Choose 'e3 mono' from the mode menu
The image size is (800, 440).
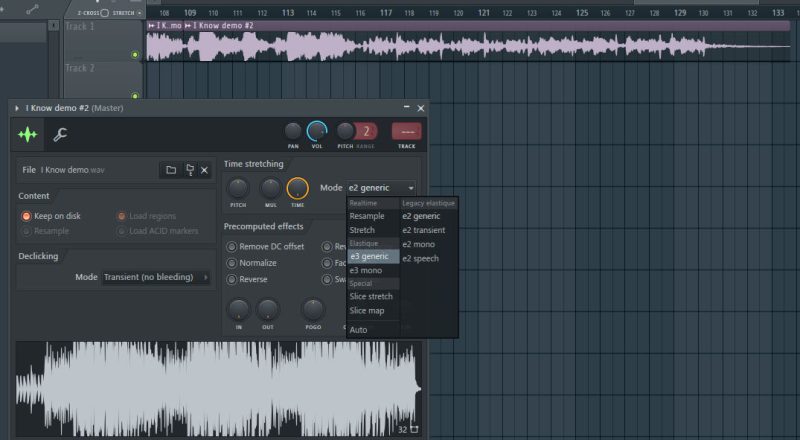tap(373, 270)
